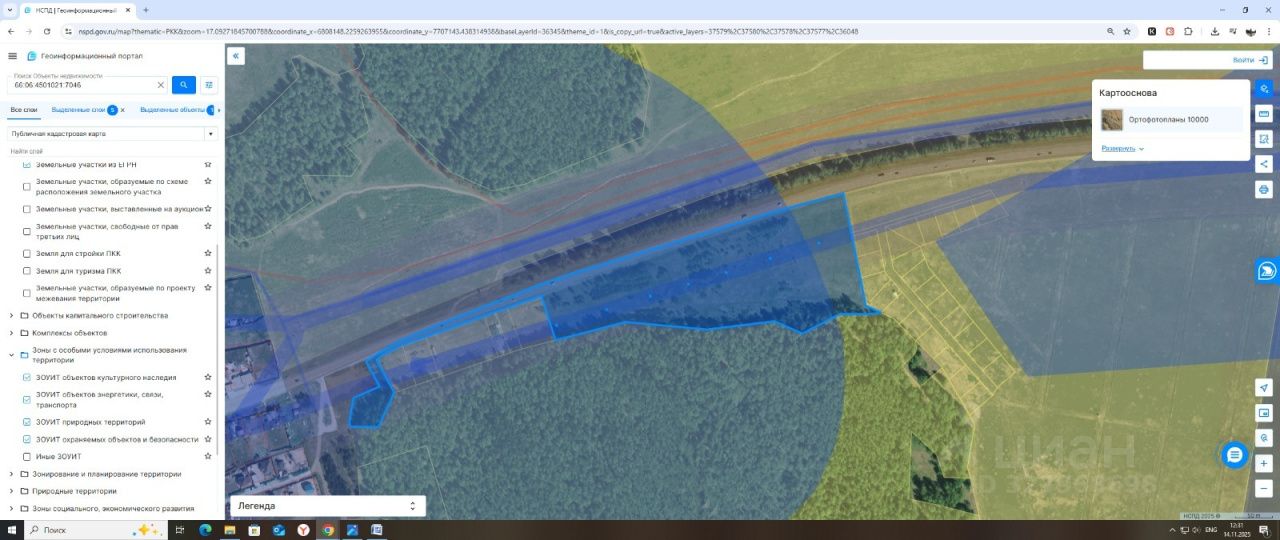
Task: Open the overview map window button
Action: (x=1264, y=413)
